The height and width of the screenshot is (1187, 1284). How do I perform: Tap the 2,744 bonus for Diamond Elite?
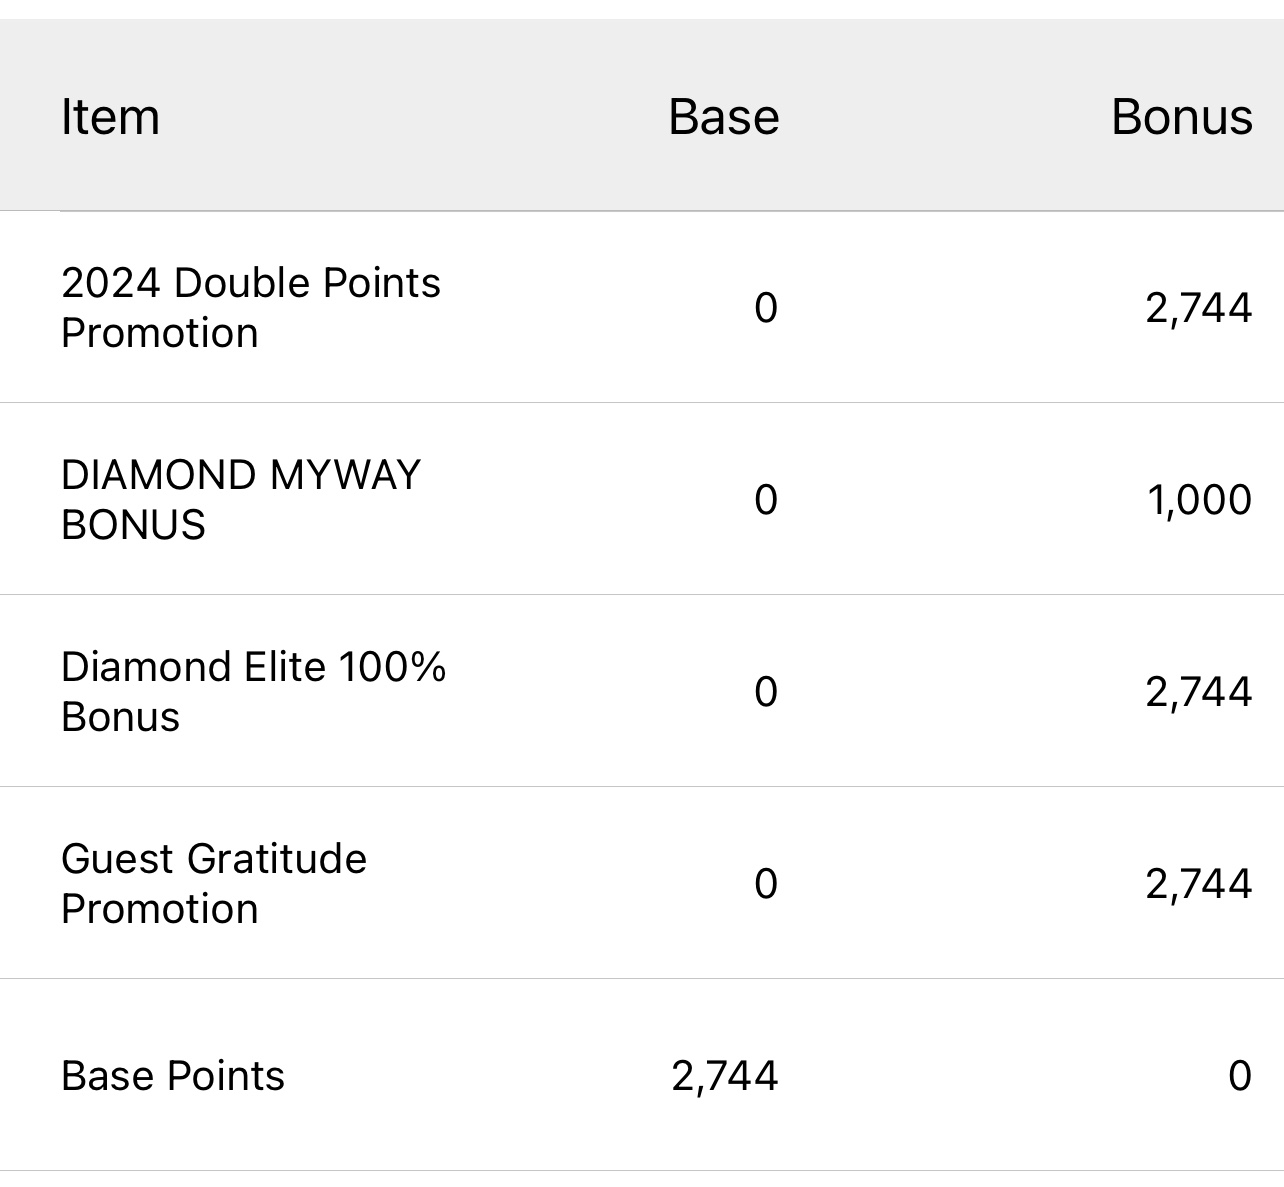tap(1198, 691)
